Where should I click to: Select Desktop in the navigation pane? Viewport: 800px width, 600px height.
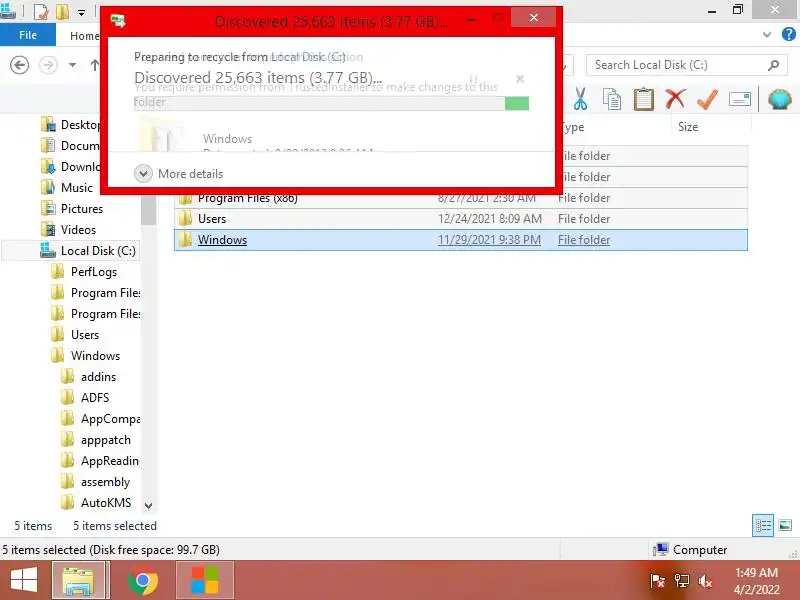point(70,124)
